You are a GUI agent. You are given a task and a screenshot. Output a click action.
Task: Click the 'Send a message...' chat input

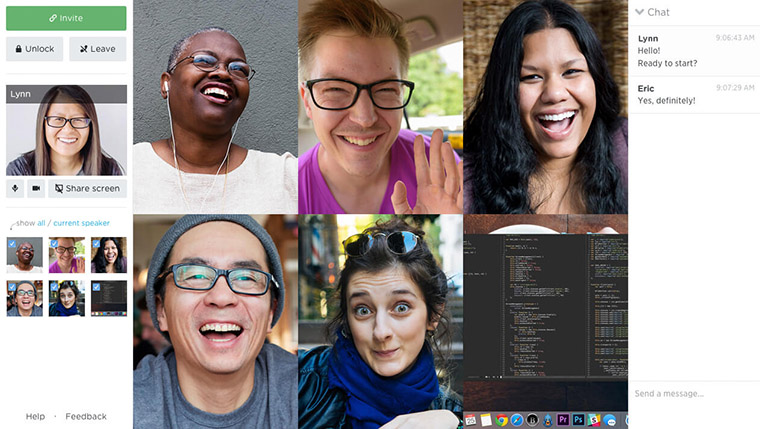[694, 394]
